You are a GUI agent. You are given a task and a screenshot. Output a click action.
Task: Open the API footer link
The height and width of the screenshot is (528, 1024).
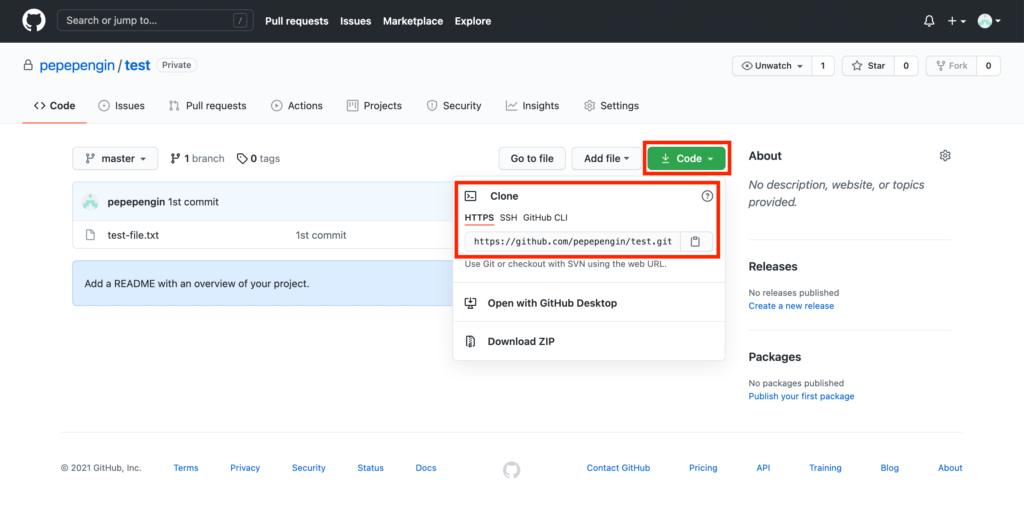763,468
